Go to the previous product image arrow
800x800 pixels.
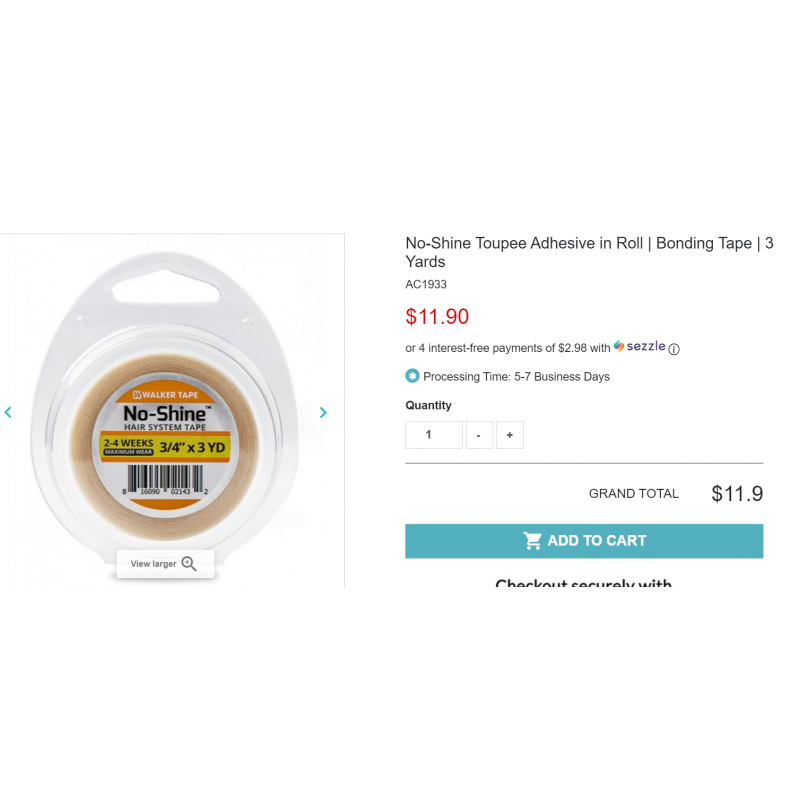point(8,412)
